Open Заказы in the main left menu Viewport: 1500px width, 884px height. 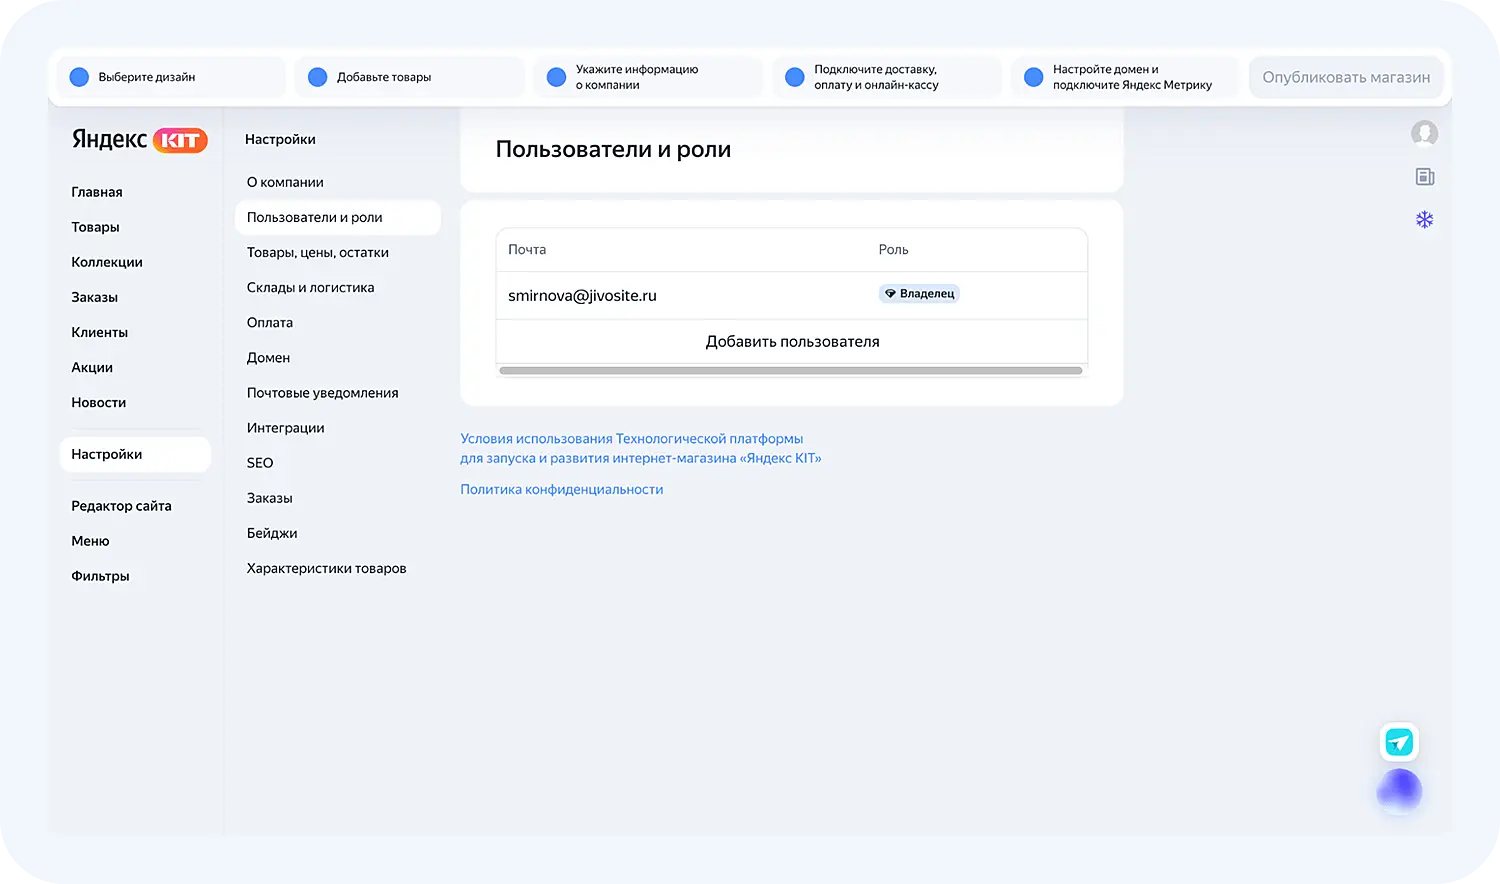pyautogui.click(x=94, y=297)
